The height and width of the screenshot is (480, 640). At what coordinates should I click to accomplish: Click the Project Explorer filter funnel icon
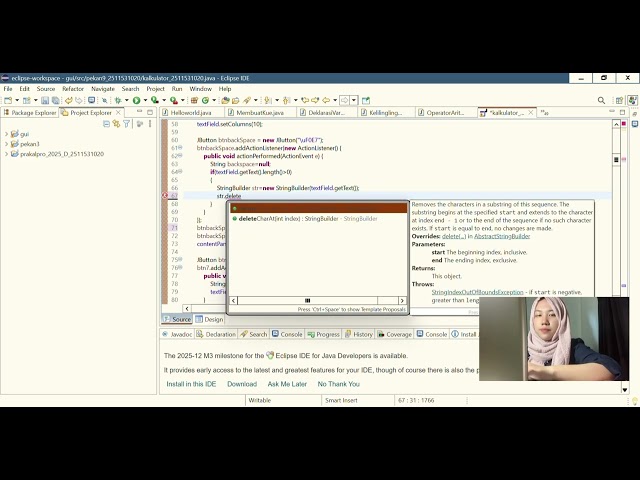click(127, 124)
